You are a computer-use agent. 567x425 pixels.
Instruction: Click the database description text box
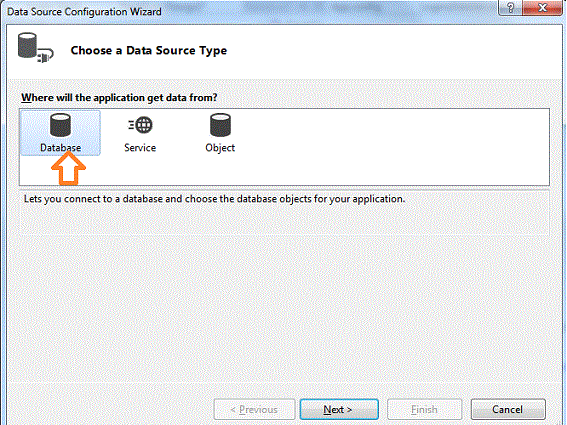coord(284,213)
